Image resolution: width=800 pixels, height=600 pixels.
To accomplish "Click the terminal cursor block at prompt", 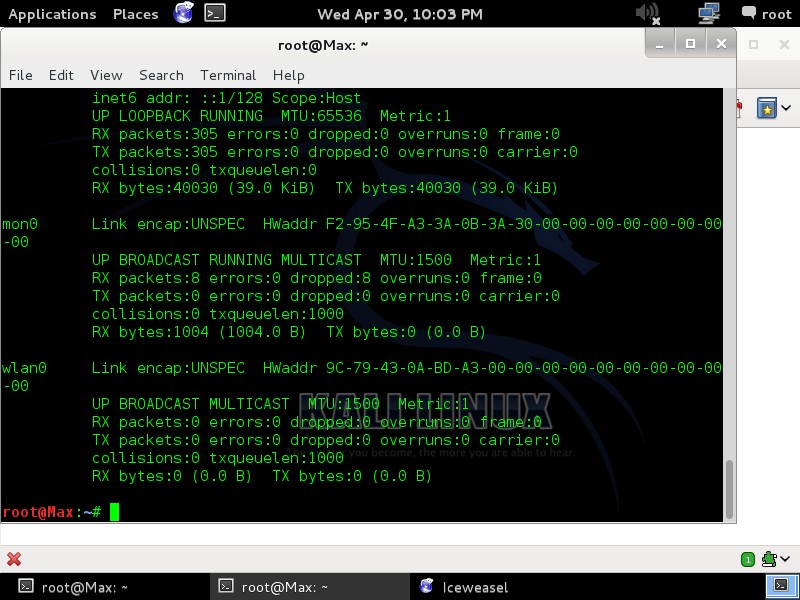I will (x=114, y=512).
